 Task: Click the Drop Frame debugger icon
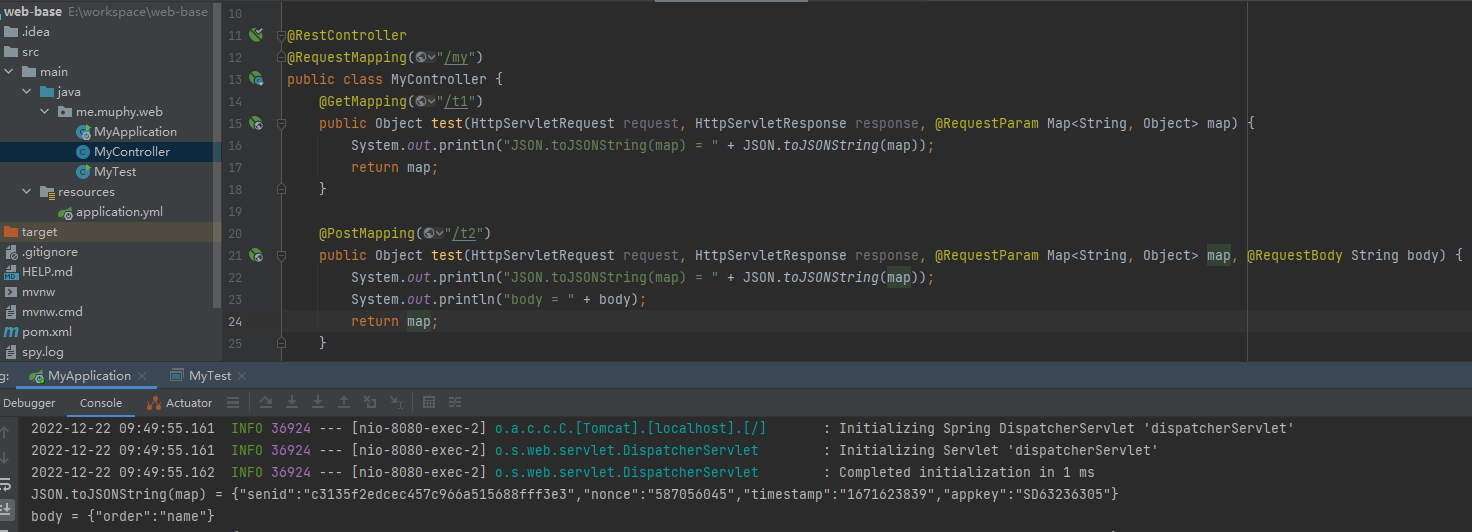tap(370, 403)
